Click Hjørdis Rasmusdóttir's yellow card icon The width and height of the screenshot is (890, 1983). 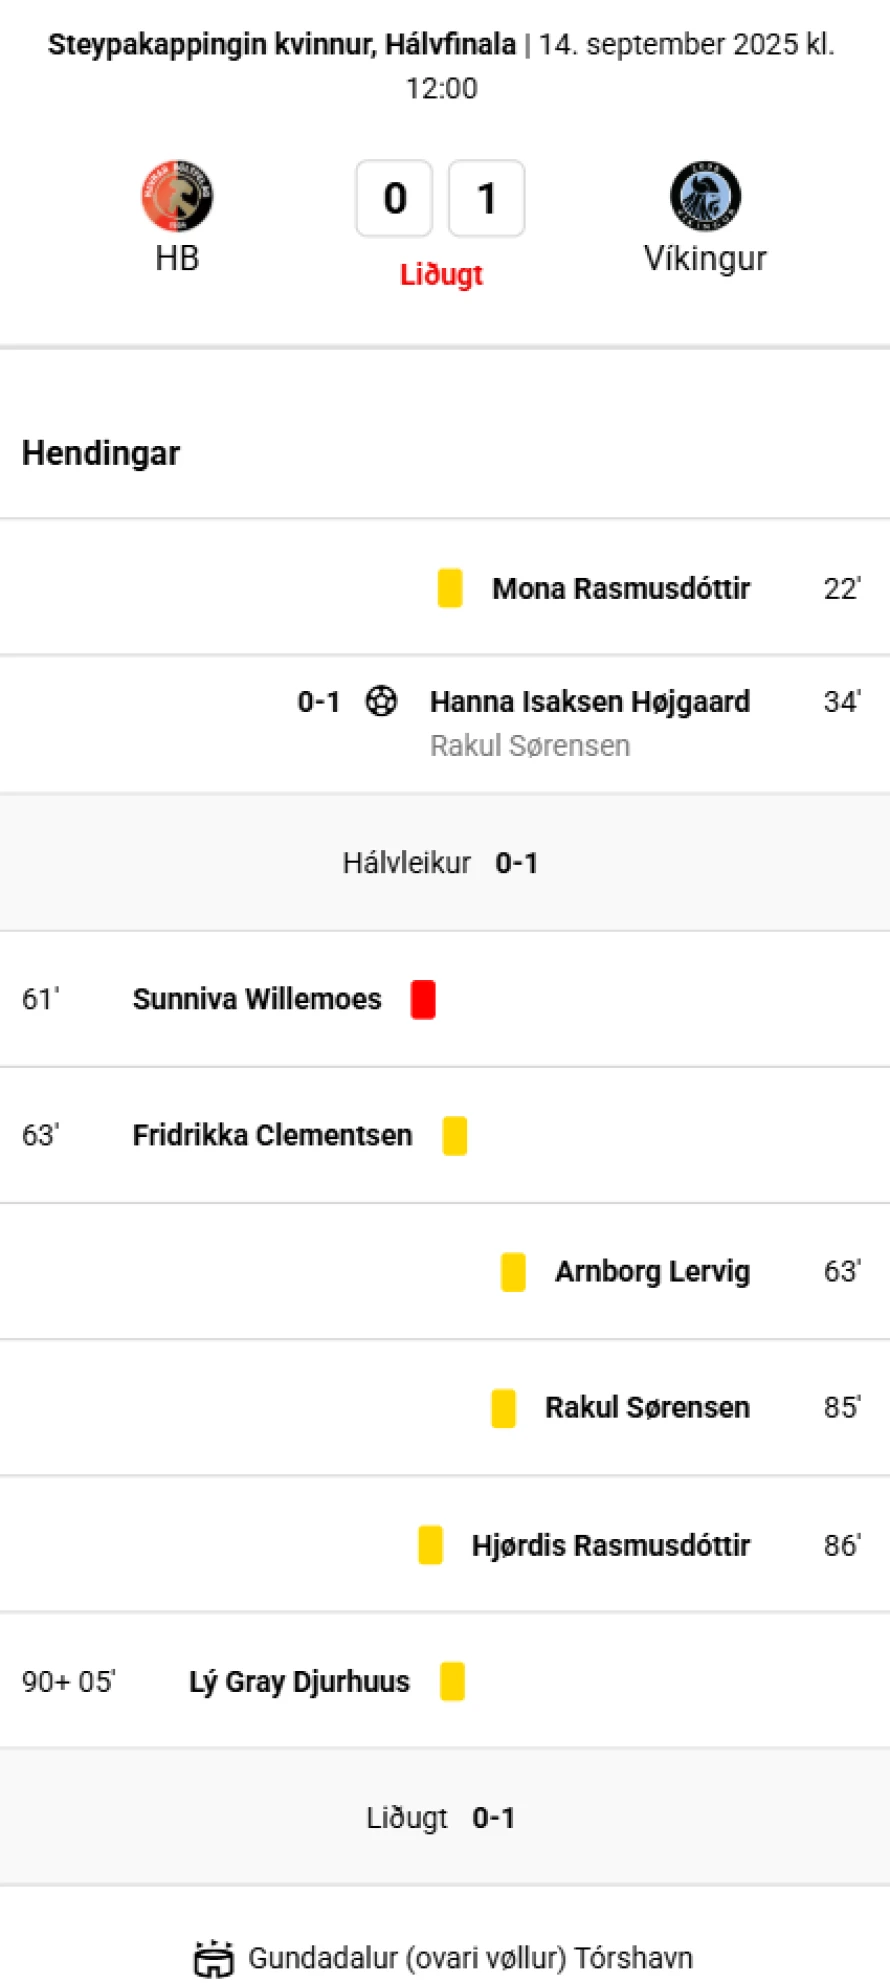(x=430, y=1545)
